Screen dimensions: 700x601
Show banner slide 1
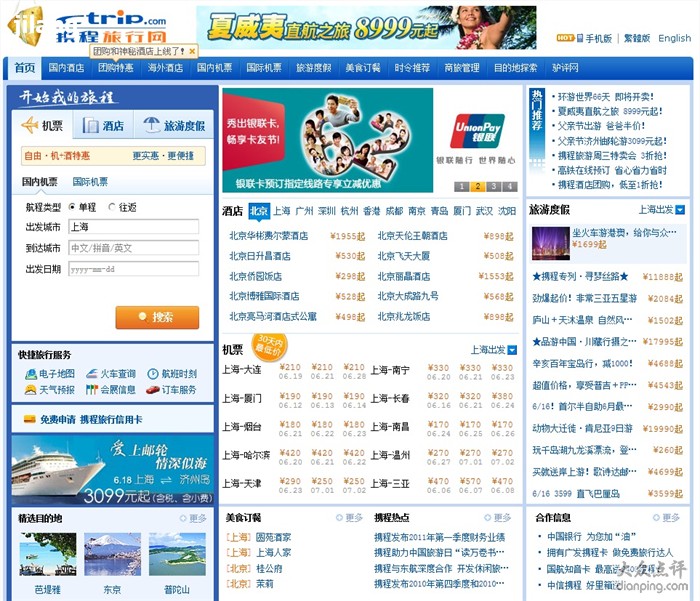(x=461, y=186)
